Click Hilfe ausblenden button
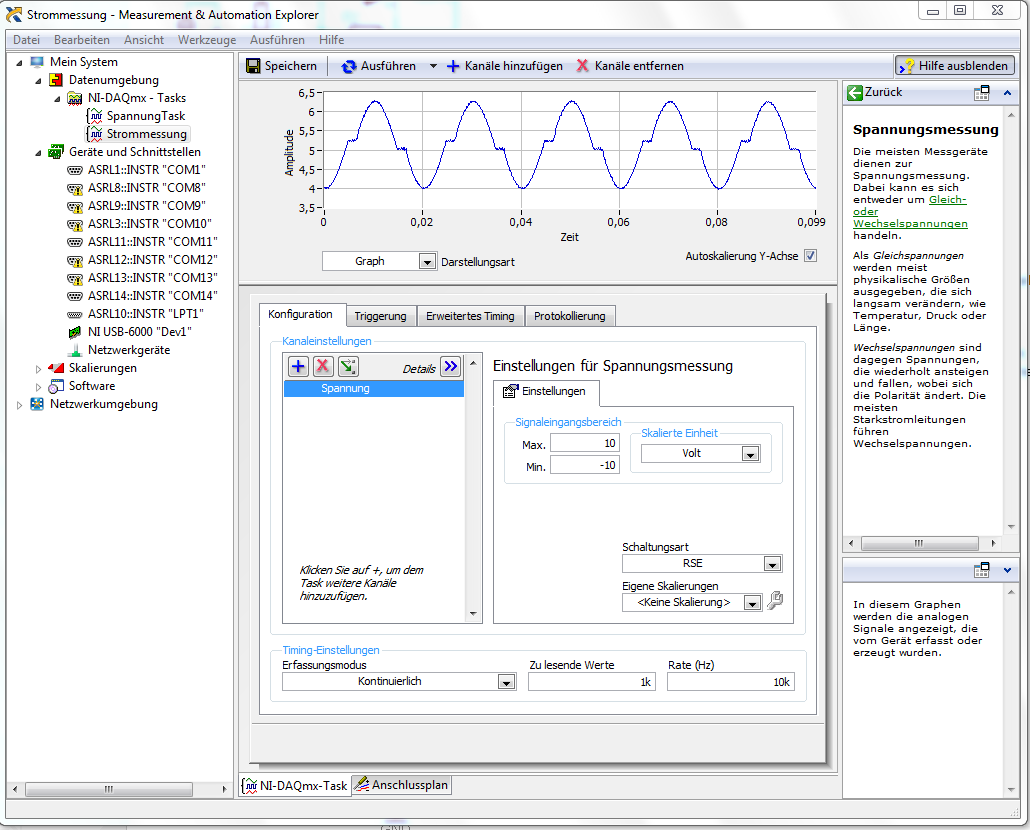Viewport: 1030px width, 830px height. point(954,66)
